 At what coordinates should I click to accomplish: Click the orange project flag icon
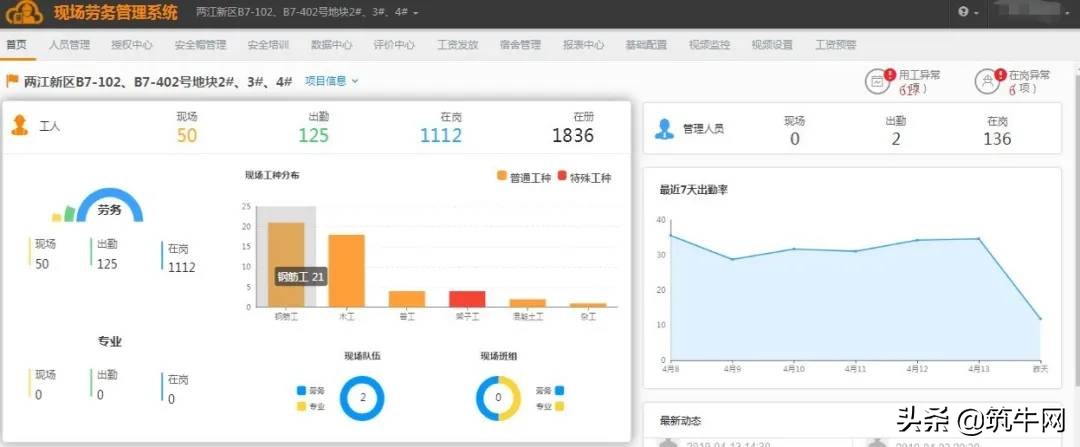tap(12, 81)
